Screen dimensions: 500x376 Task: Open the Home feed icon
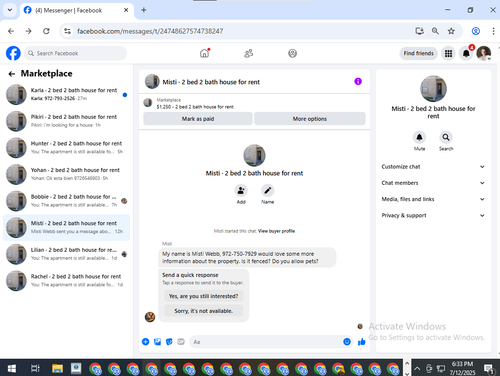point(205,53)
